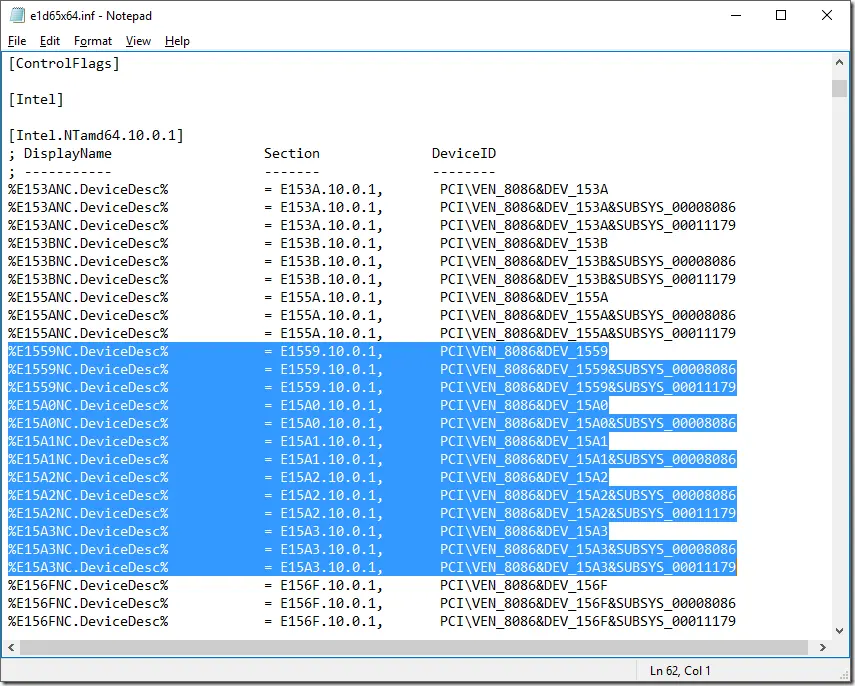Click PCI\VEN_8086&DEV_153A&SUBSYS_00011179 text
Image resolution: width=855 pixels, height=686 pixels.
tap(588, 225)
